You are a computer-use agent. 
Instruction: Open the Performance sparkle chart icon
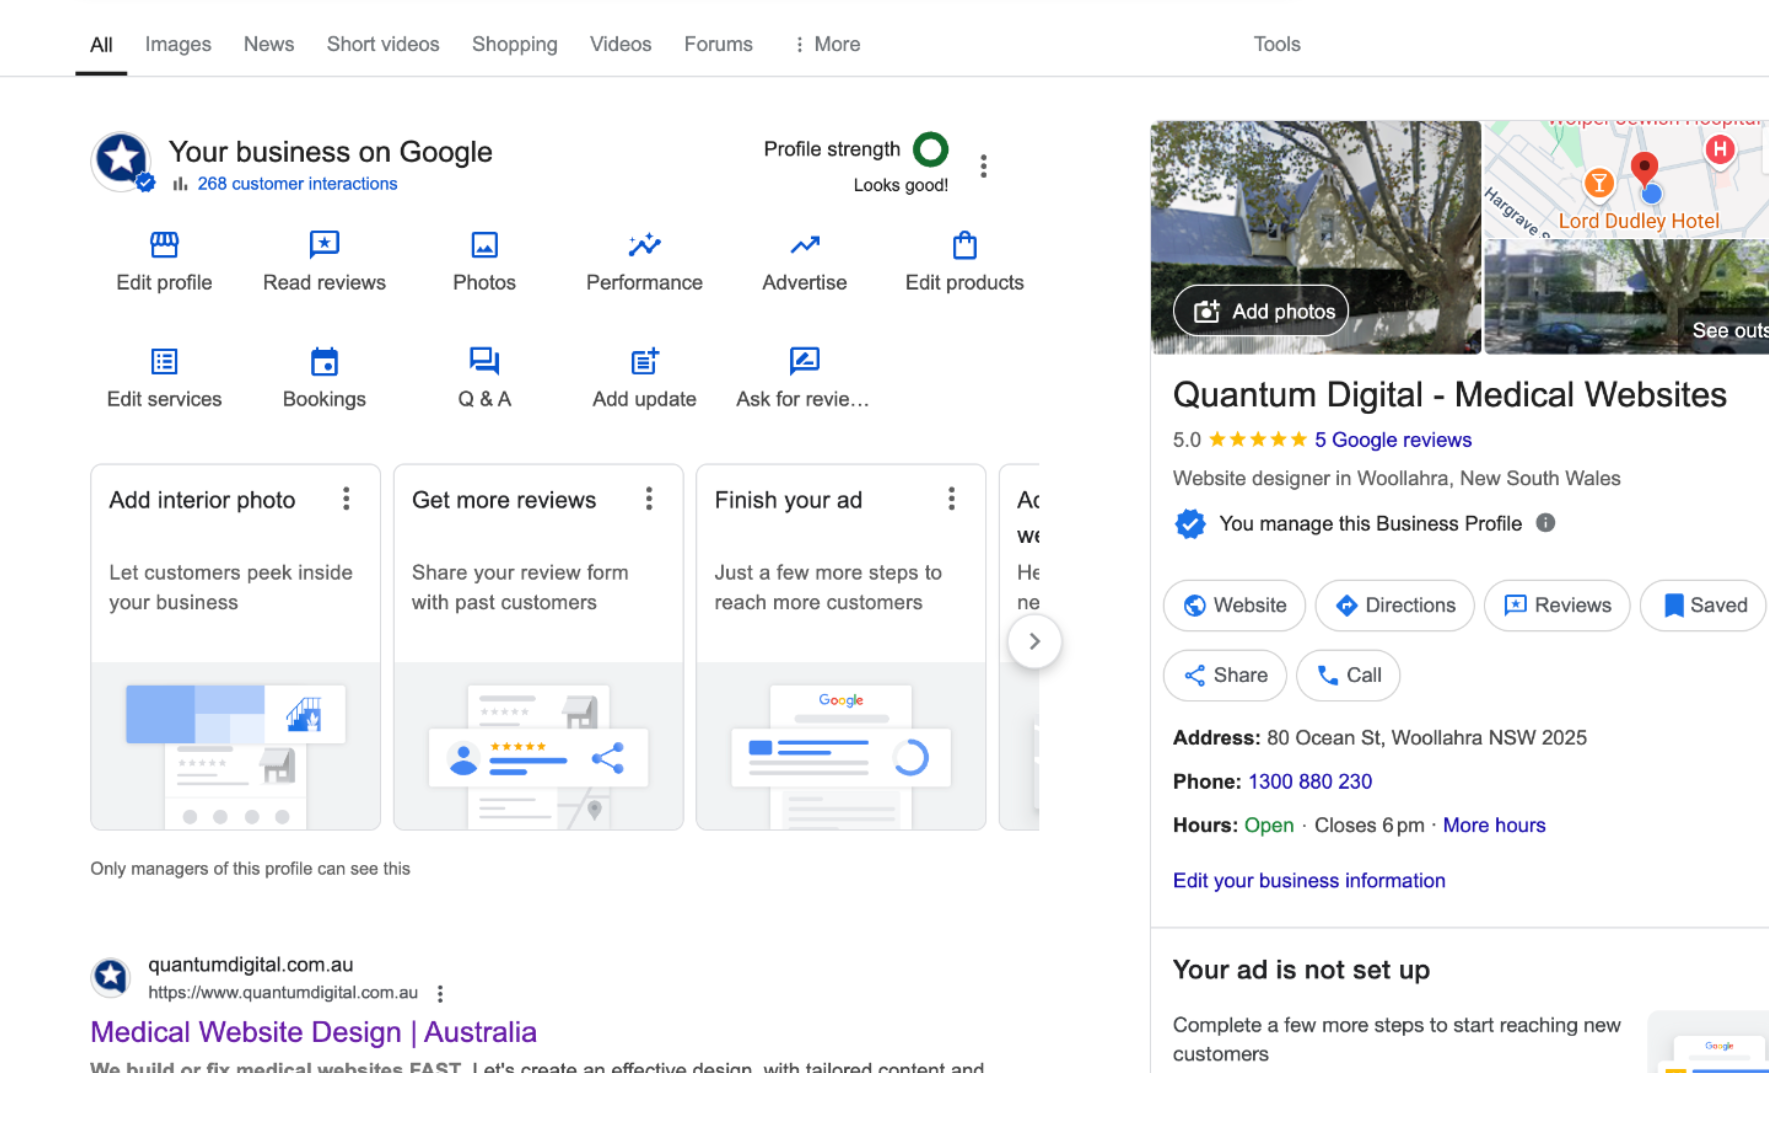tap(644, 245)
